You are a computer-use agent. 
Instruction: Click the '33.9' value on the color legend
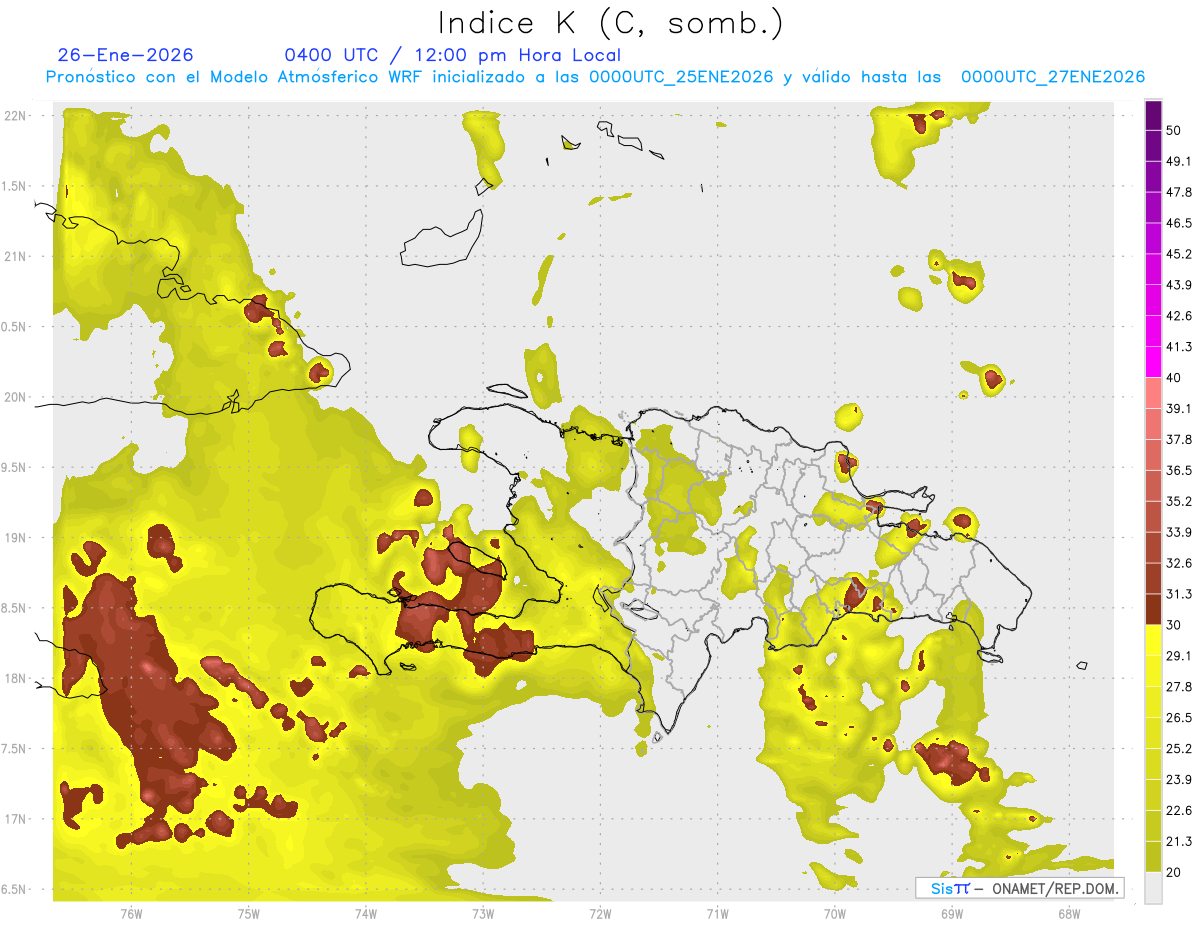pyautogui.click(x=1179, y=532)
